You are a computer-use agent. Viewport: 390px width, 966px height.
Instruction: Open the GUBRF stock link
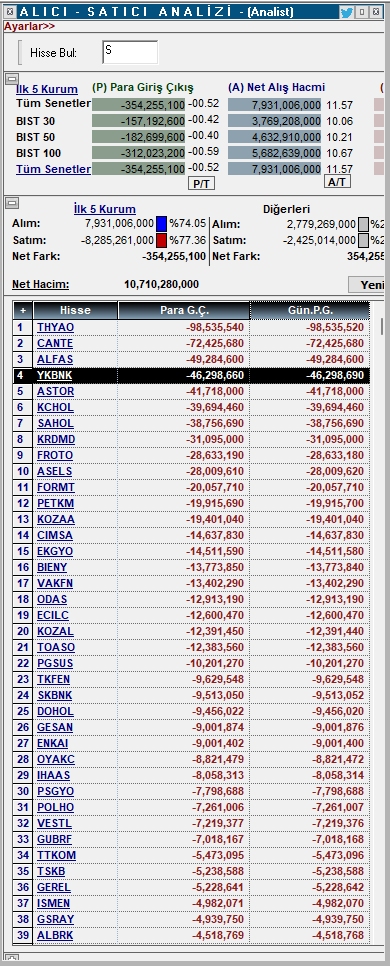55,840
